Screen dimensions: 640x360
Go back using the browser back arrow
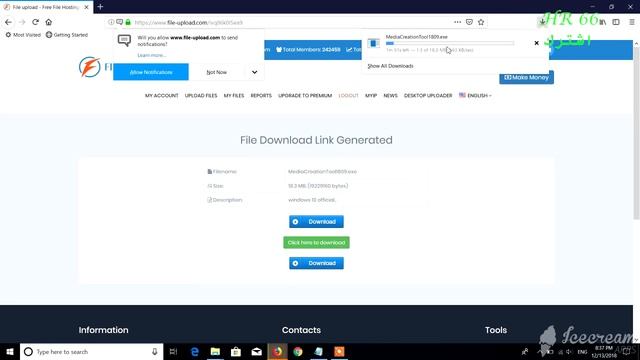[8, 22]
